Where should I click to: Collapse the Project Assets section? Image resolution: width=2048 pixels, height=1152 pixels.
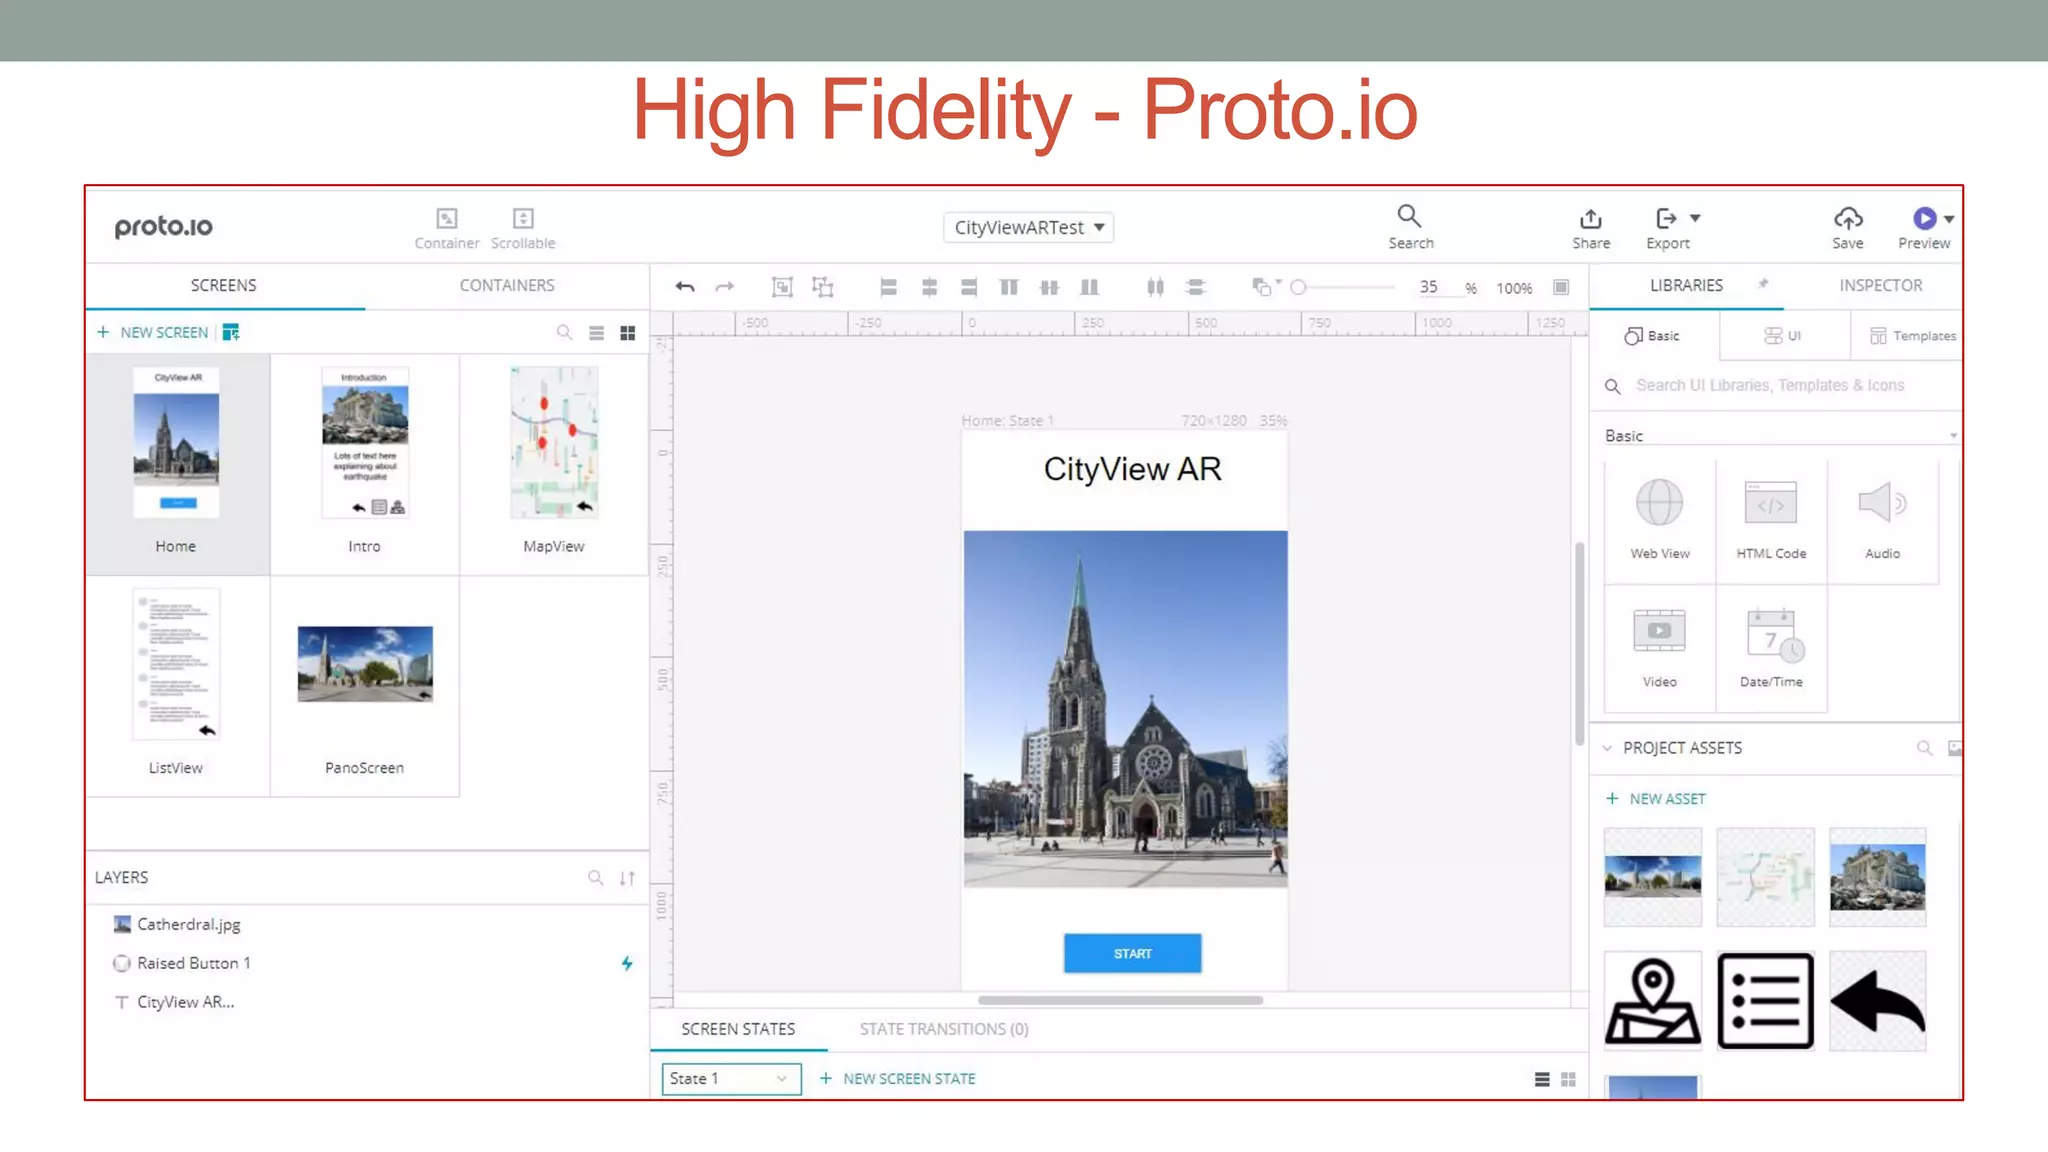1607,748
